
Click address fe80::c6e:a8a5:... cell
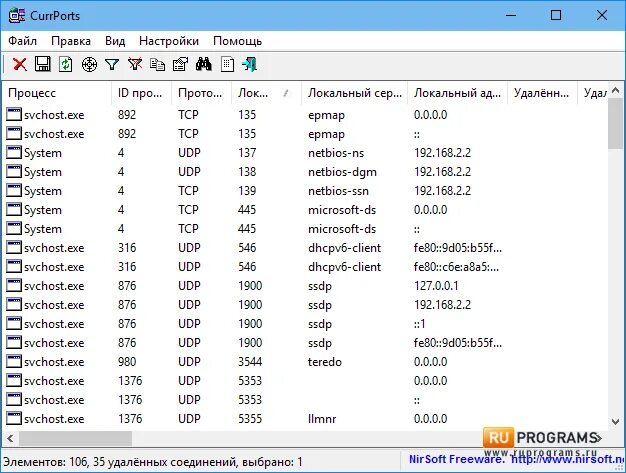tap(456, 267)
